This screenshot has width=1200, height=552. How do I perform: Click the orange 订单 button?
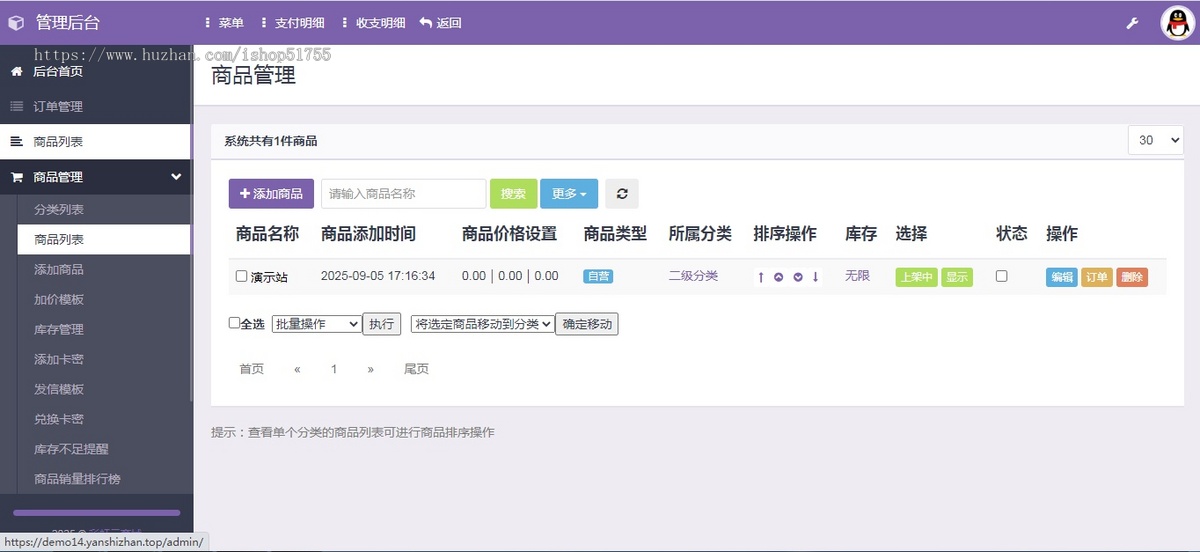[1096, 277]
